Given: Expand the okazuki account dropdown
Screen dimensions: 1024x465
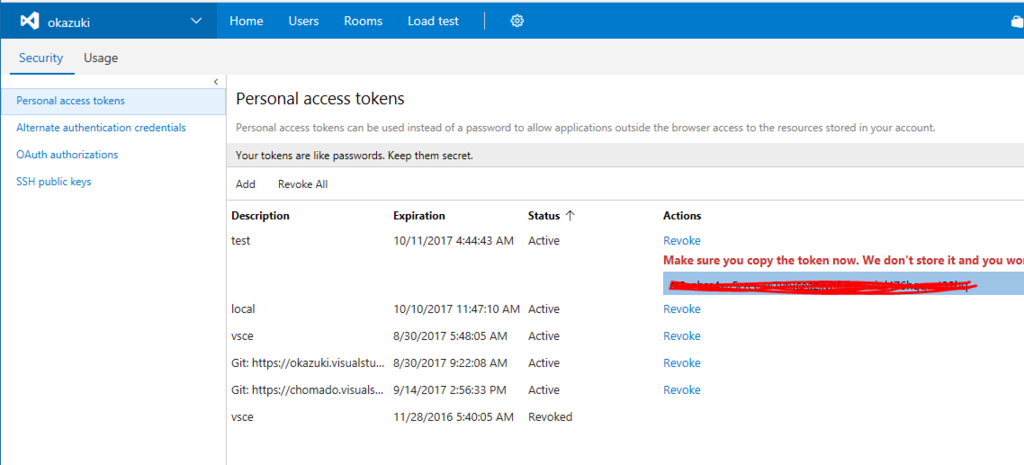Looking at the screenshot, I should coord(196,21).
